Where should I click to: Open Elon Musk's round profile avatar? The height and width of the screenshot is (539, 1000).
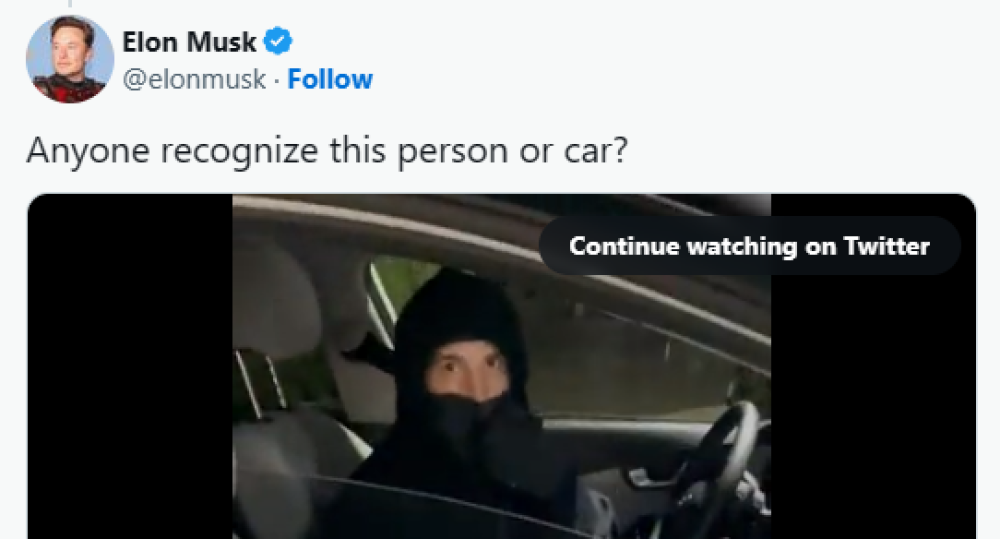pos(70,59)
